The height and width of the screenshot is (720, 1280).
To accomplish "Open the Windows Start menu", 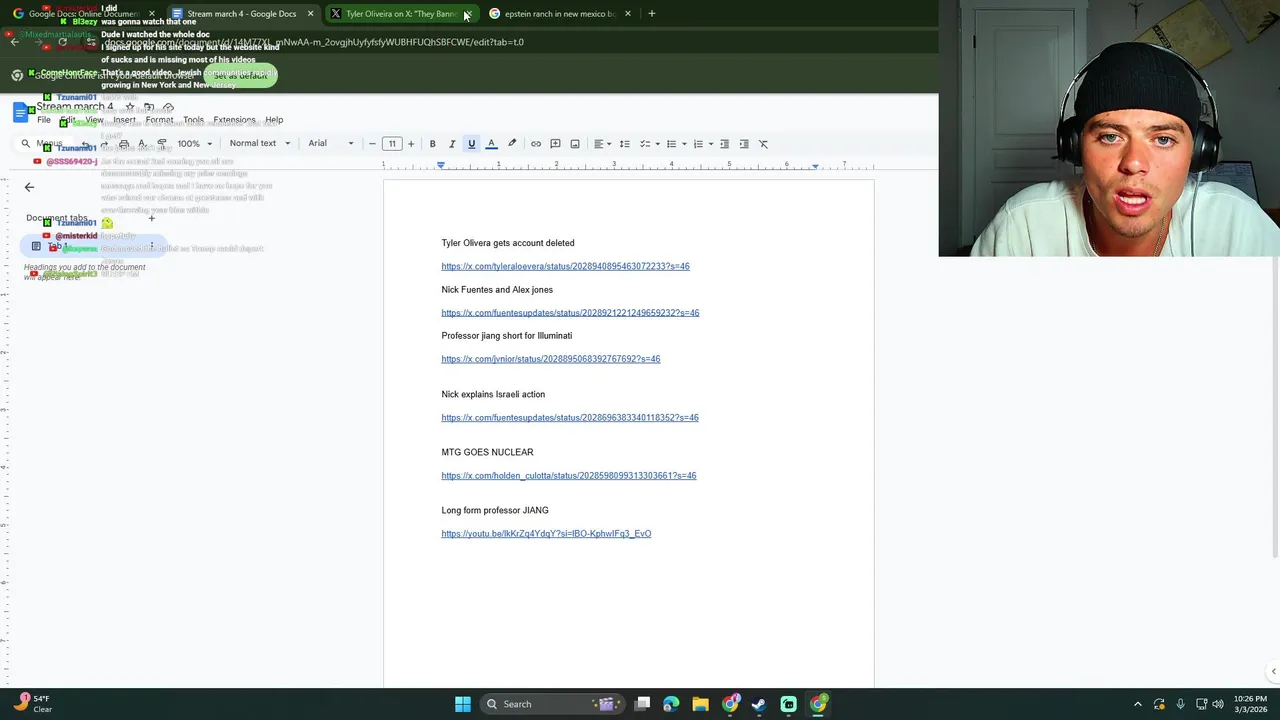I will [463, 704].
